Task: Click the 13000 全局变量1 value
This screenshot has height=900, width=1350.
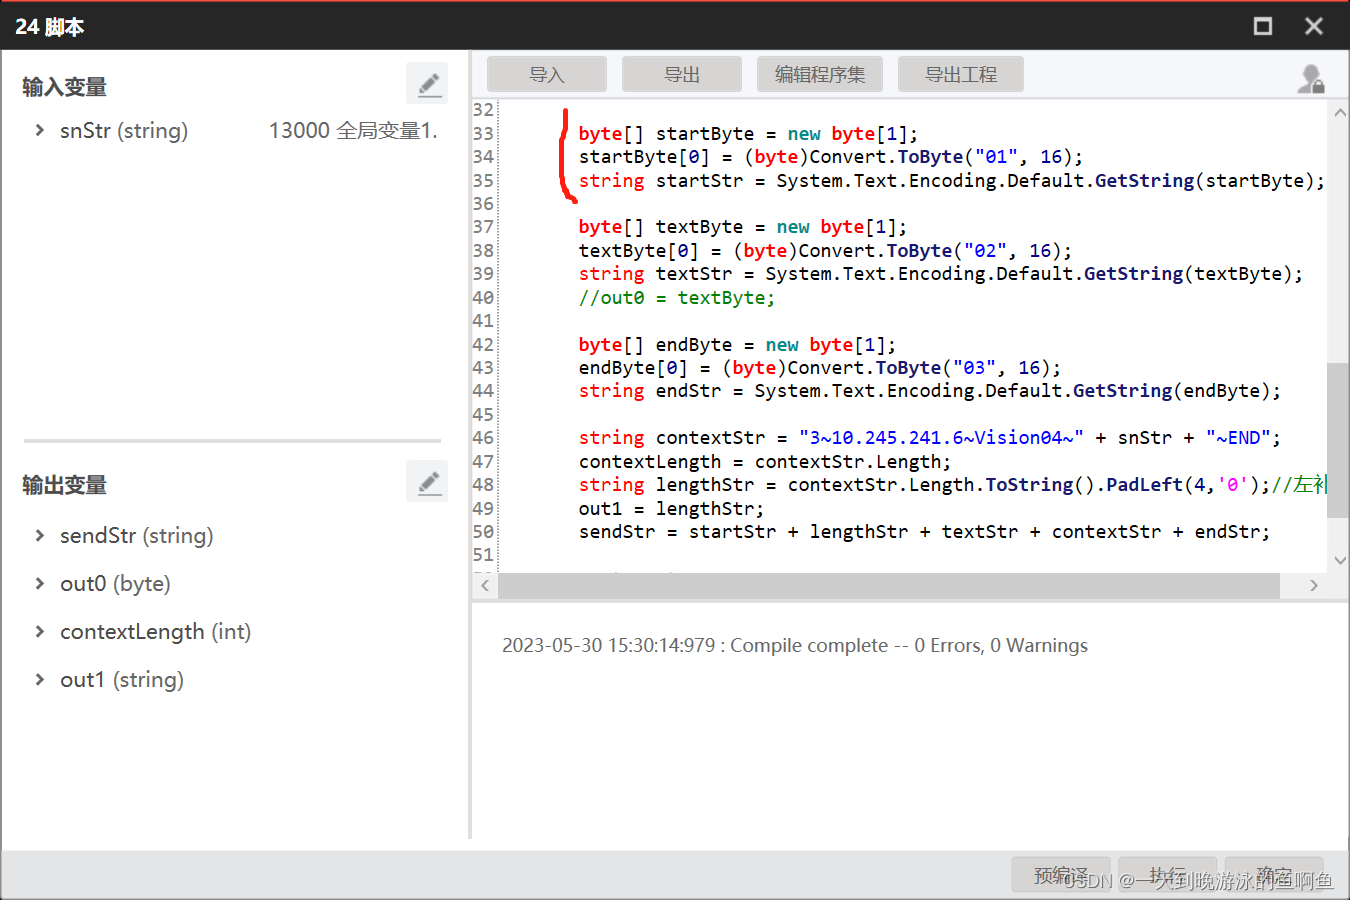Action: 353,130
